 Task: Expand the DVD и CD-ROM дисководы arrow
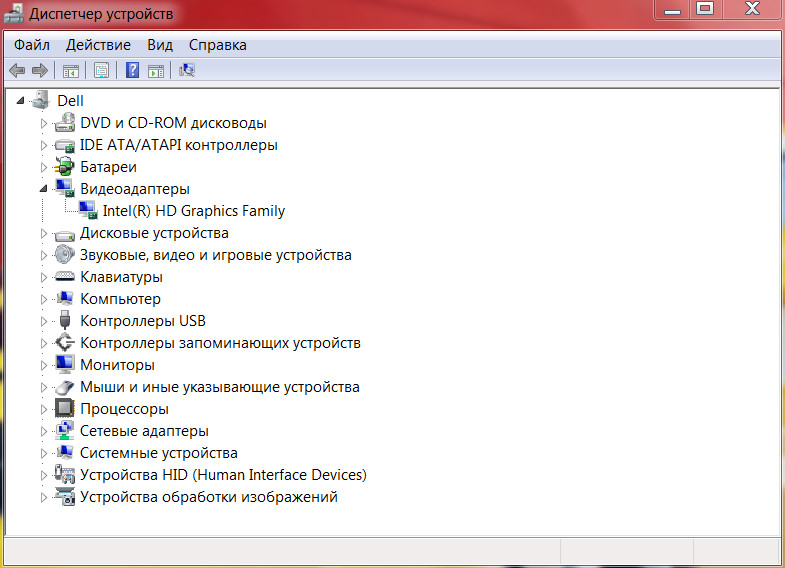click(43, 123)
